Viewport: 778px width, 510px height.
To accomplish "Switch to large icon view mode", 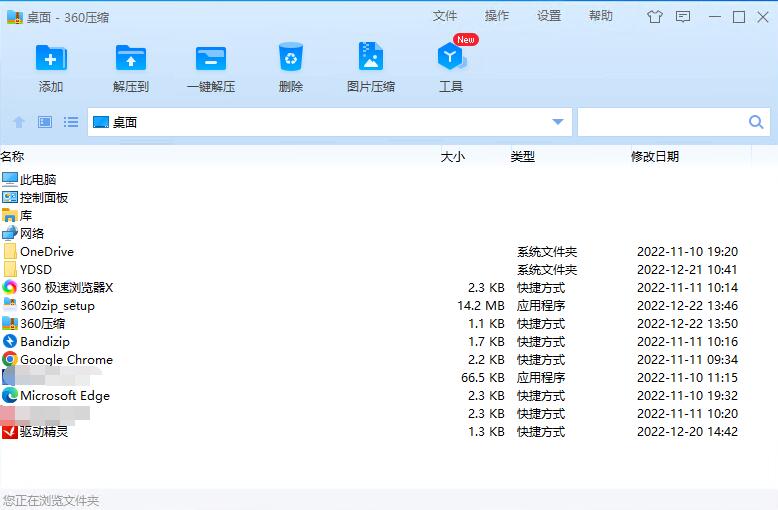I will (45, 122).
